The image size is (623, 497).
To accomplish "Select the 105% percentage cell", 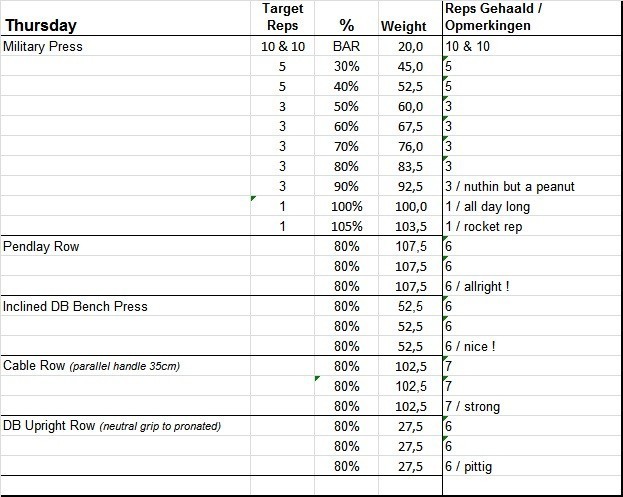I will point(346,226).
